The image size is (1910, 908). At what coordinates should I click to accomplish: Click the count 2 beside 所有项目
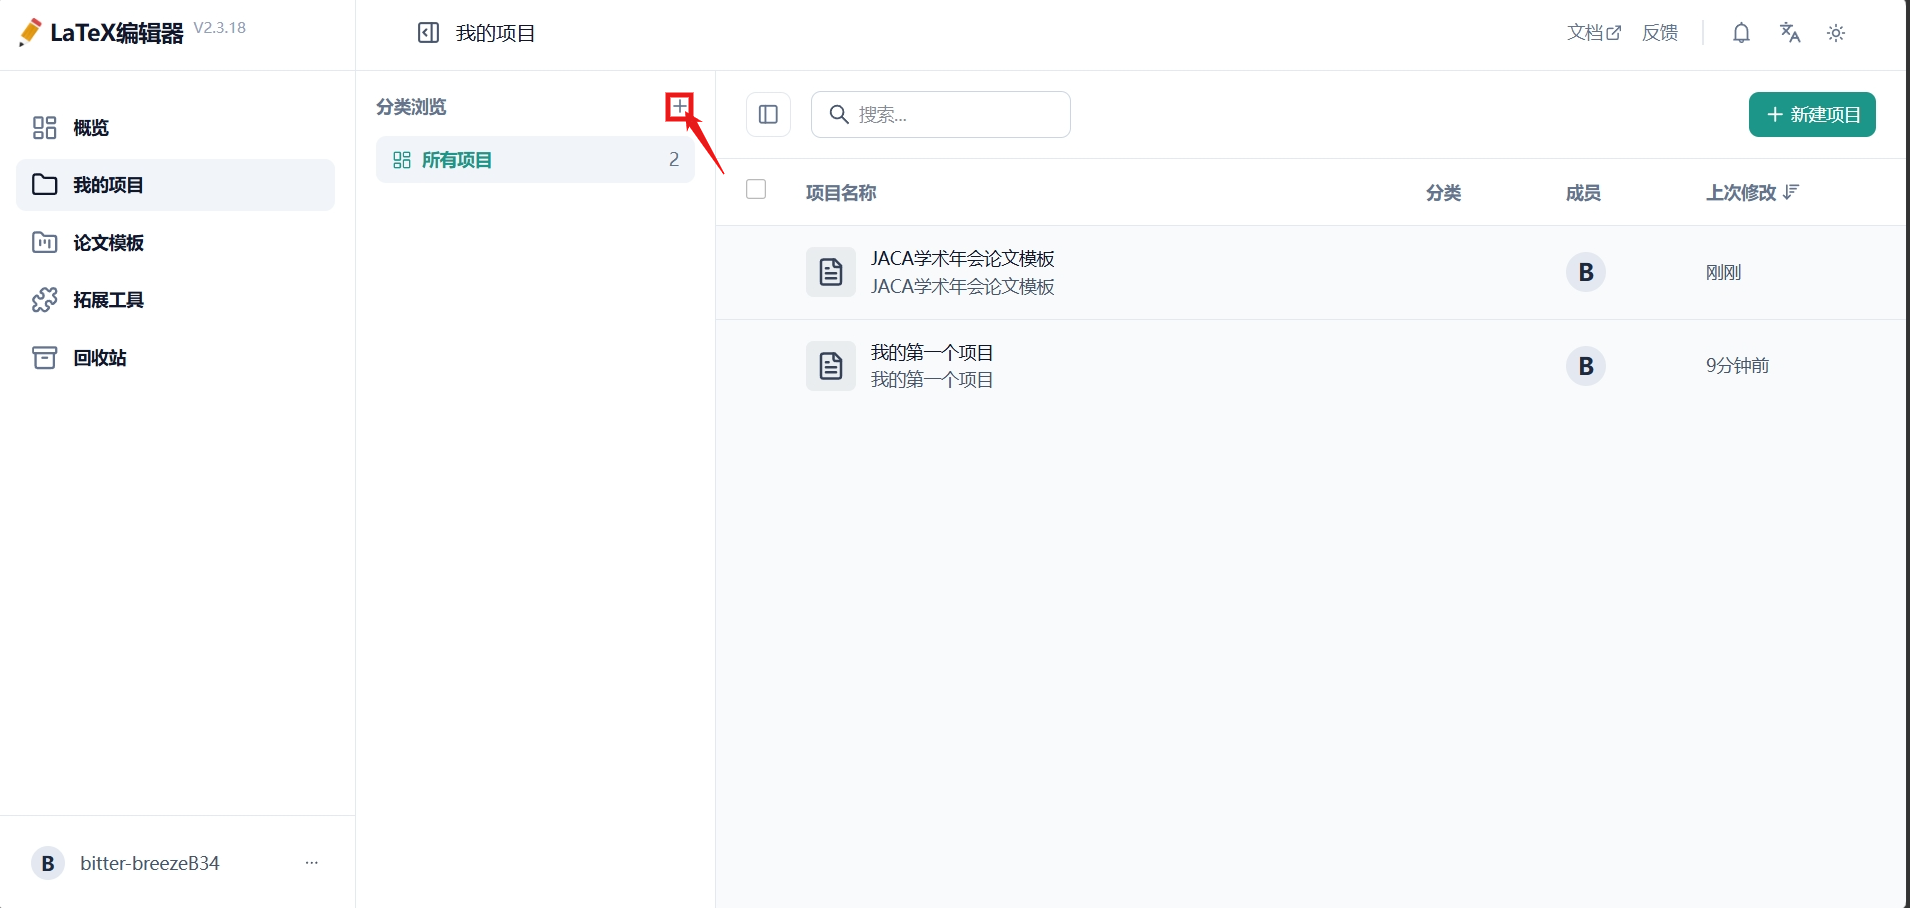click(x=674, y=160)
